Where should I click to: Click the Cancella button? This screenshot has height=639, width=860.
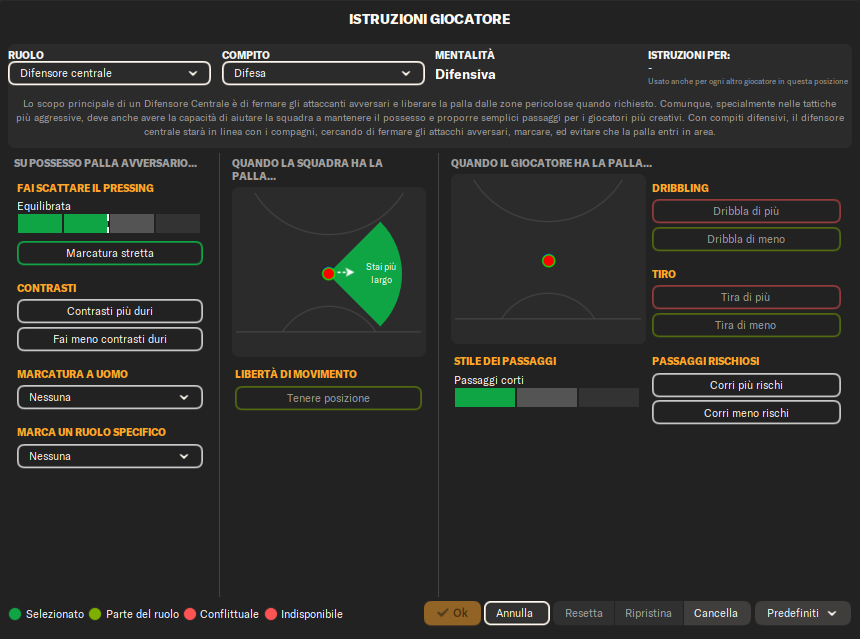(715, 613)
